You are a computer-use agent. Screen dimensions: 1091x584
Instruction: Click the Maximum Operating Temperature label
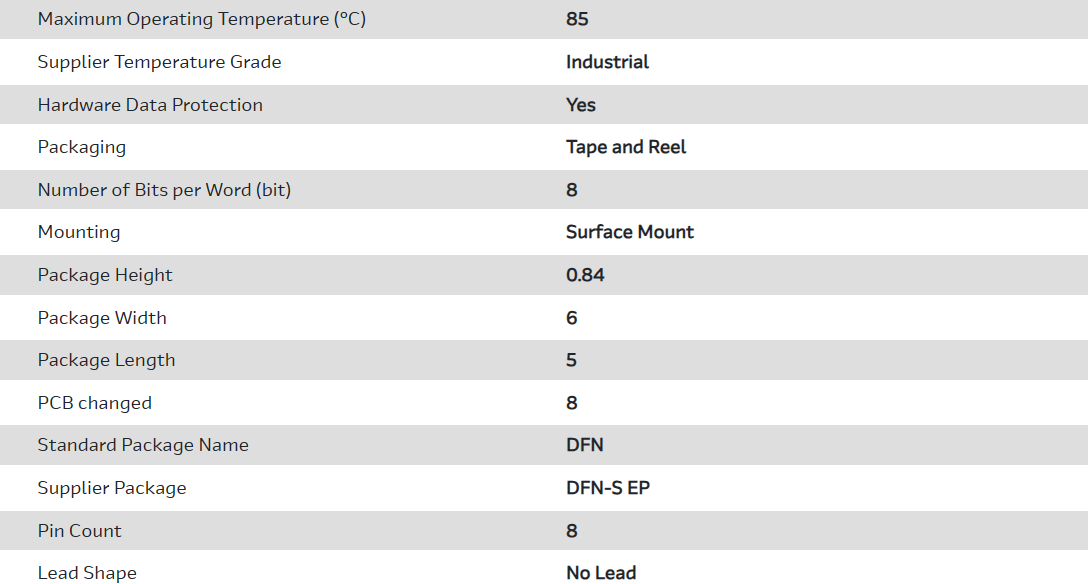tap(201, 19)
